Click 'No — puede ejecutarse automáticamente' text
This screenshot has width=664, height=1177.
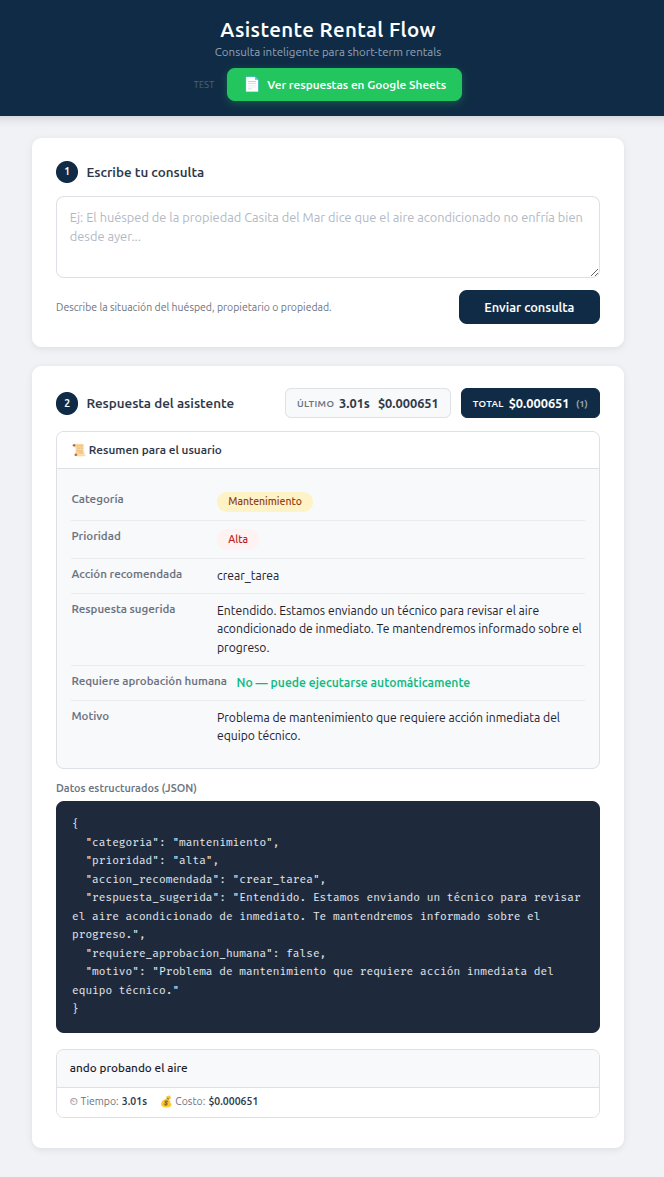pyautogui.click(x=353, y=682)
